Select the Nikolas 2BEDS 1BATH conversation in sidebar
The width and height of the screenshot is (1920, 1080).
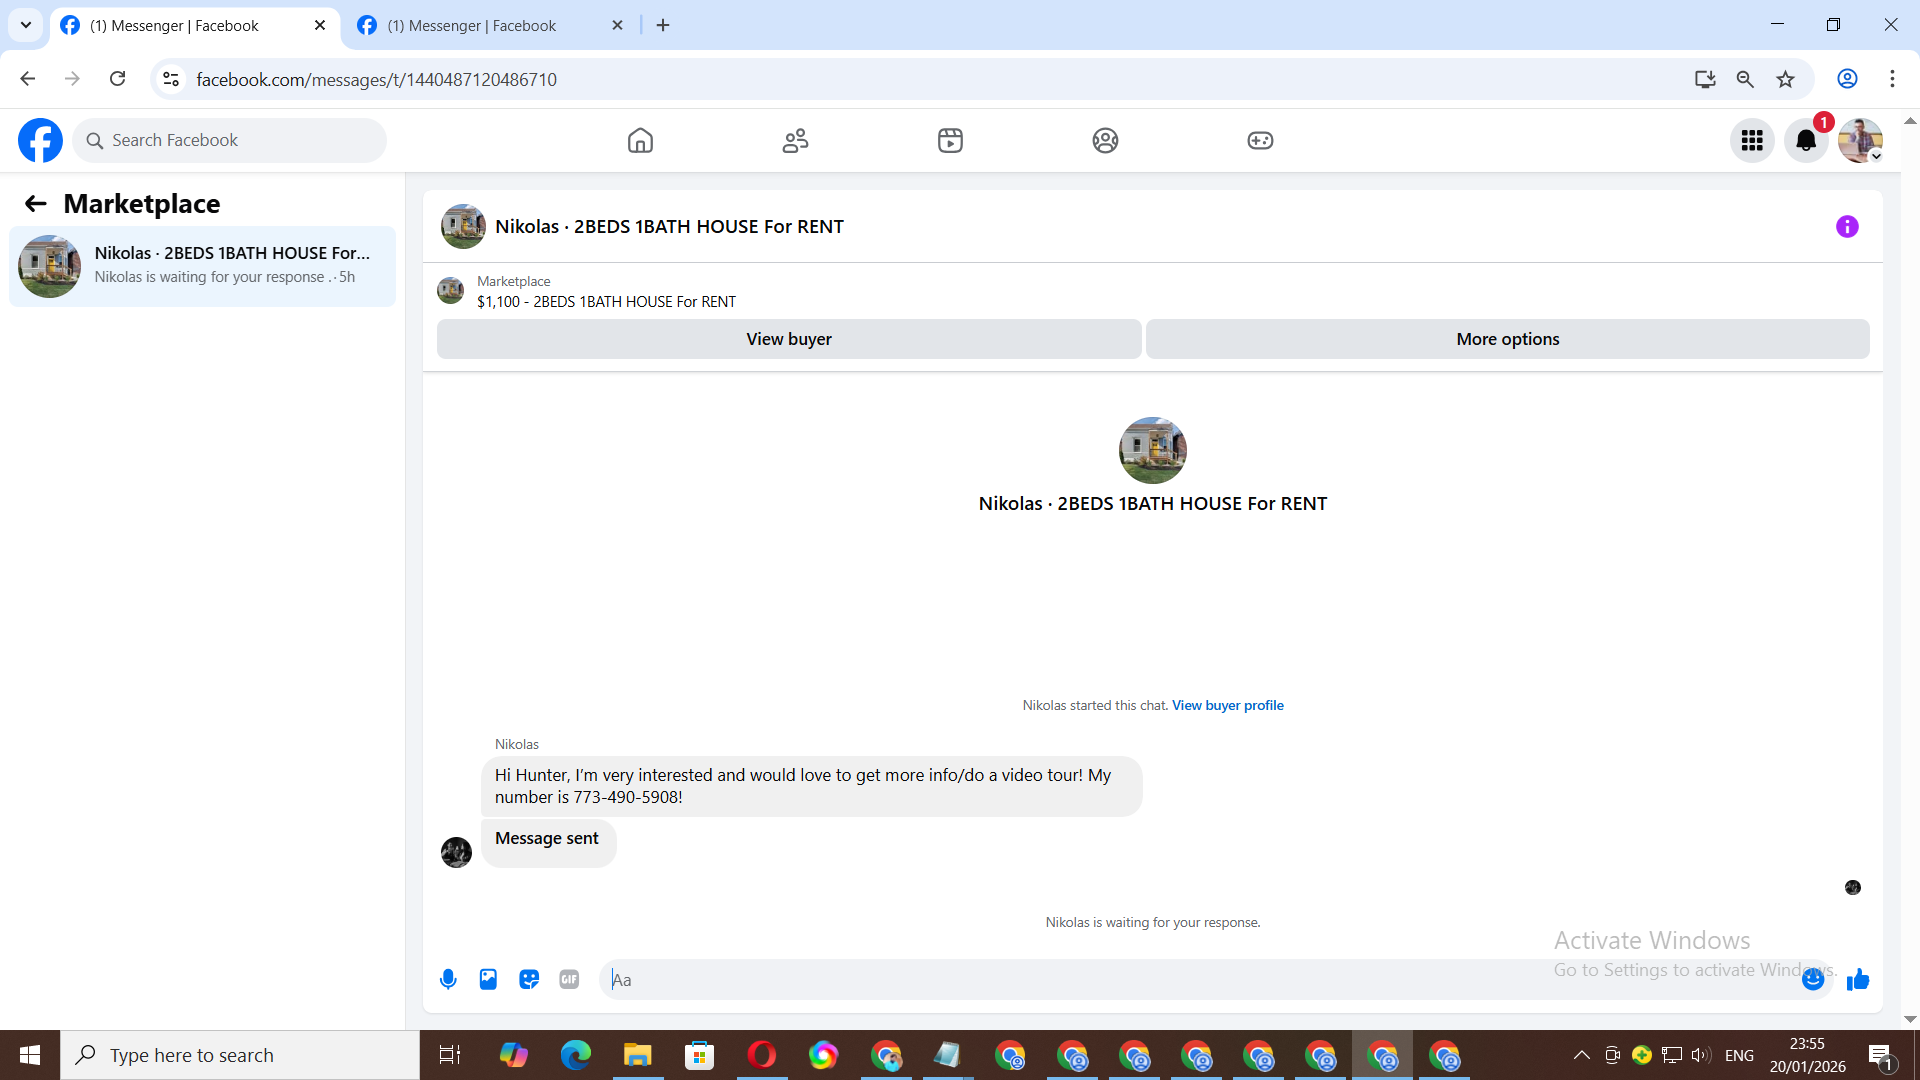tap(203, 266)
